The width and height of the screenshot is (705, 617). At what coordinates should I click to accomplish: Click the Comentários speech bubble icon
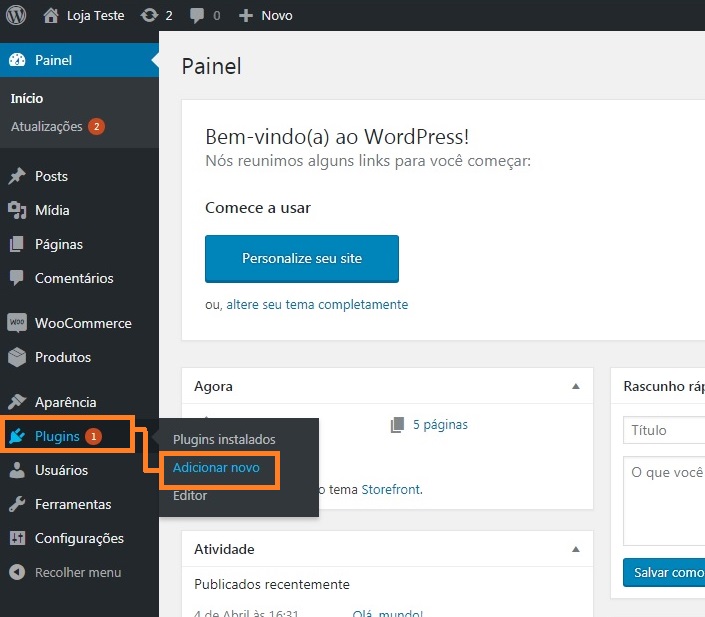coord(17,278)
